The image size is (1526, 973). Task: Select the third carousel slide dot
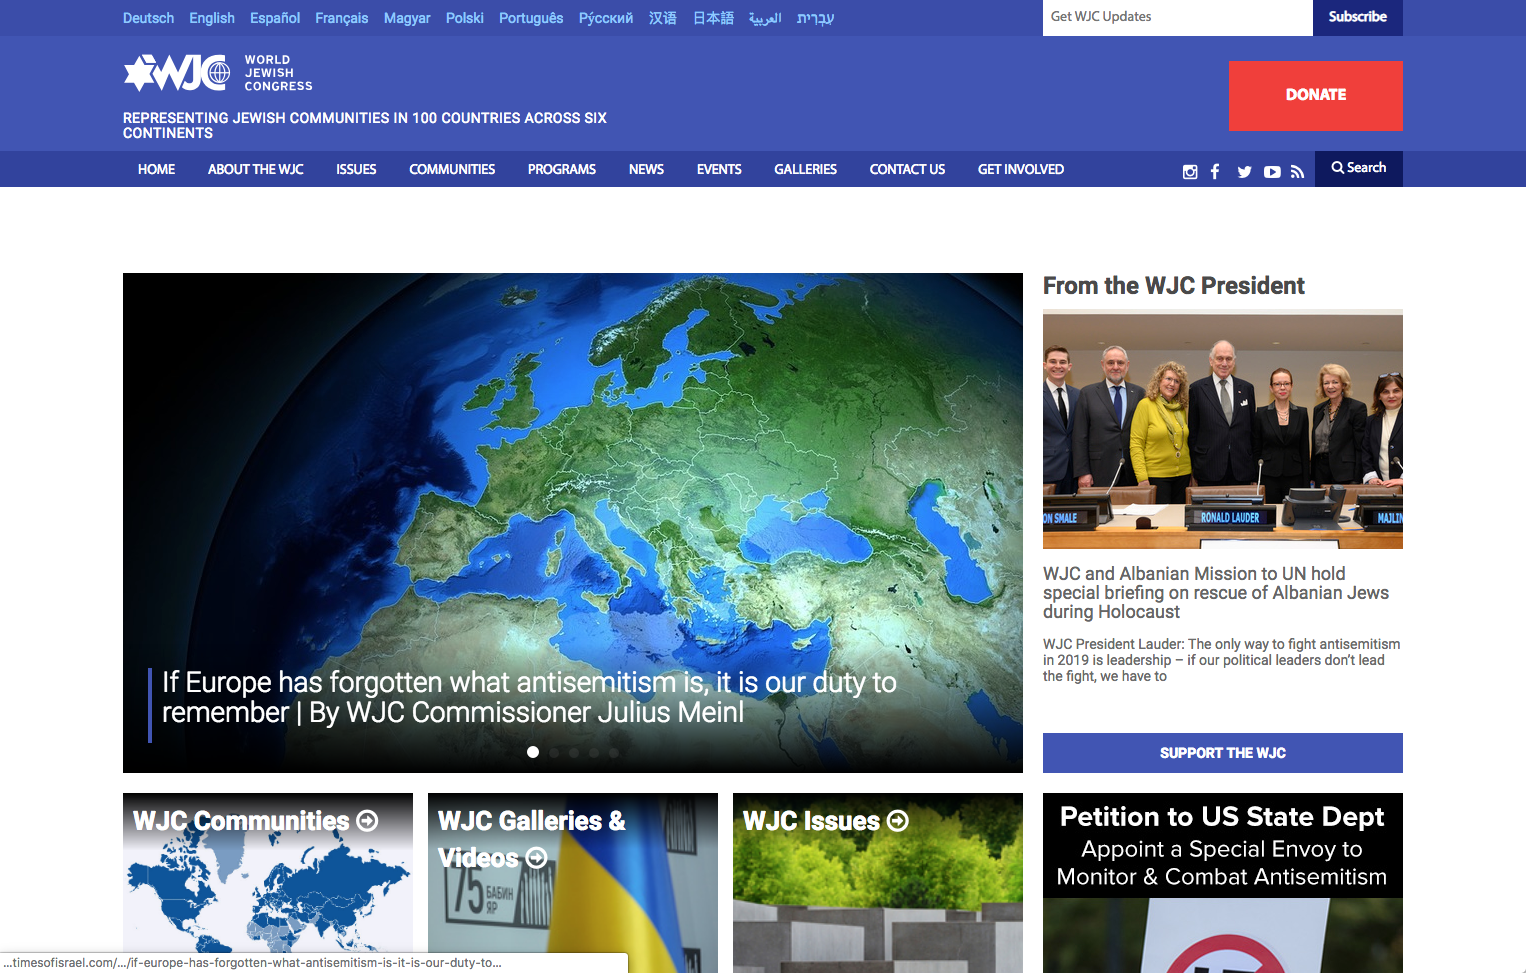[574, 752]
